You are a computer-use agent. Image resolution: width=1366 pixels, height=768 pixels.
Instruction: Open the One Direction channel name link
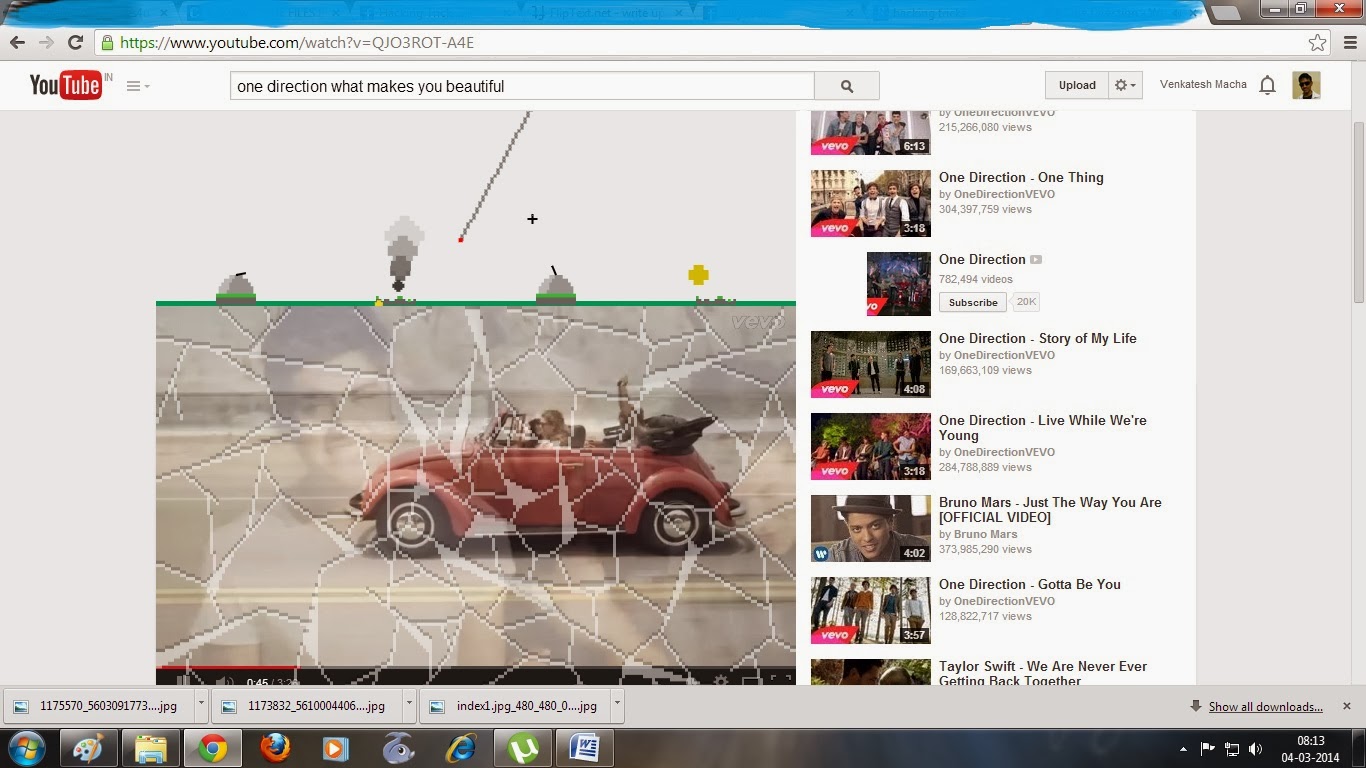[982, 259]
